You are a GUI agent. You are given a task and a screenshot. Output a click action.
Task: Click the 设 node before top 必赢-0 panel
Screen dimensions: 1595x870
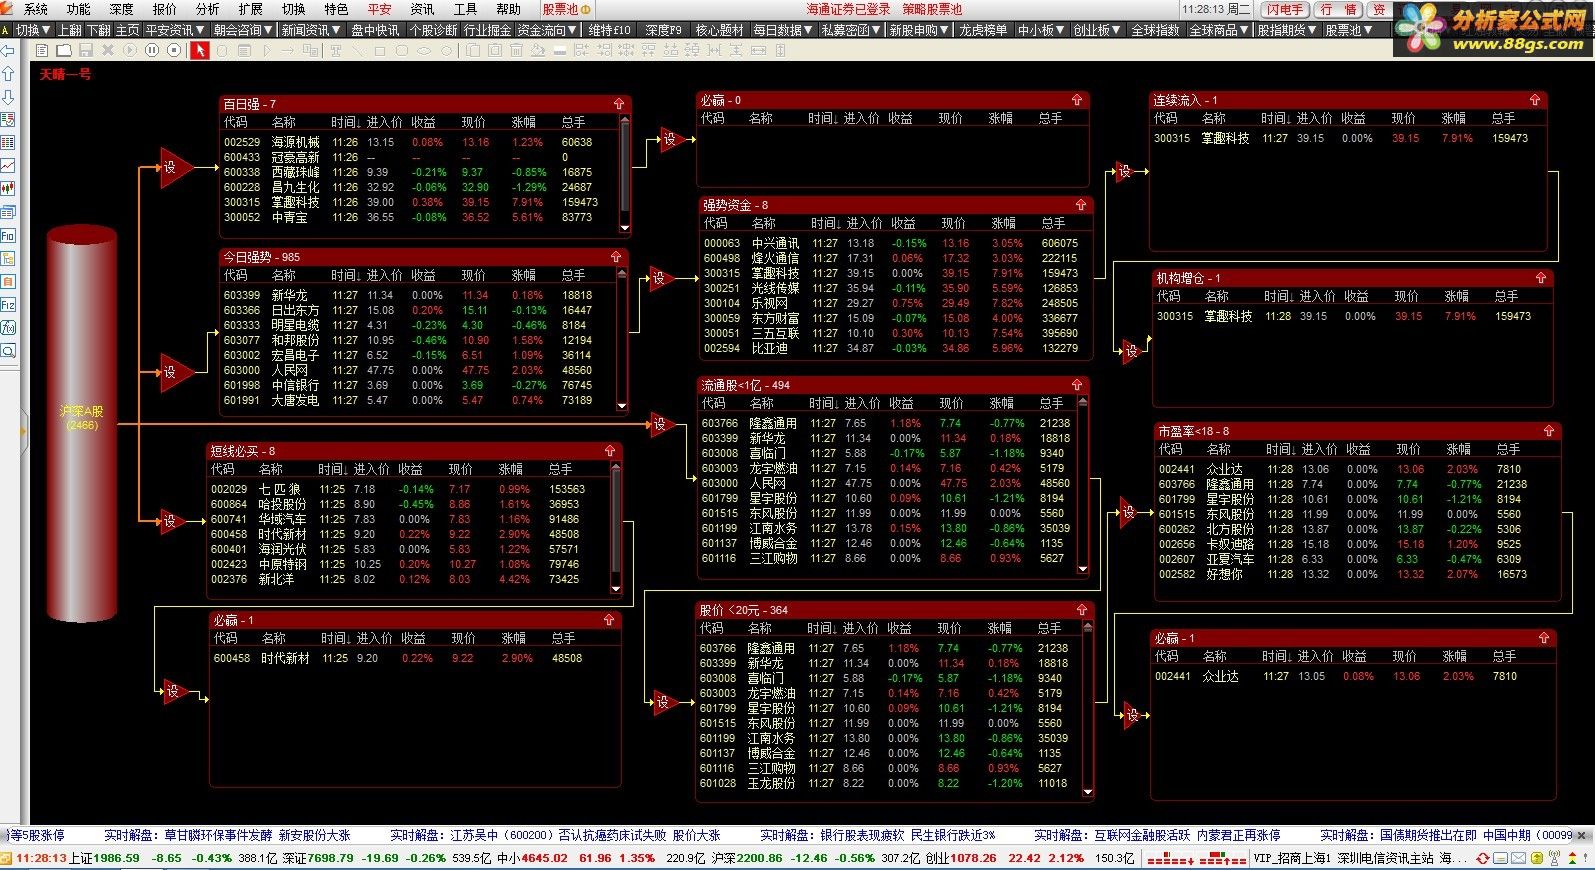(672, 139)
